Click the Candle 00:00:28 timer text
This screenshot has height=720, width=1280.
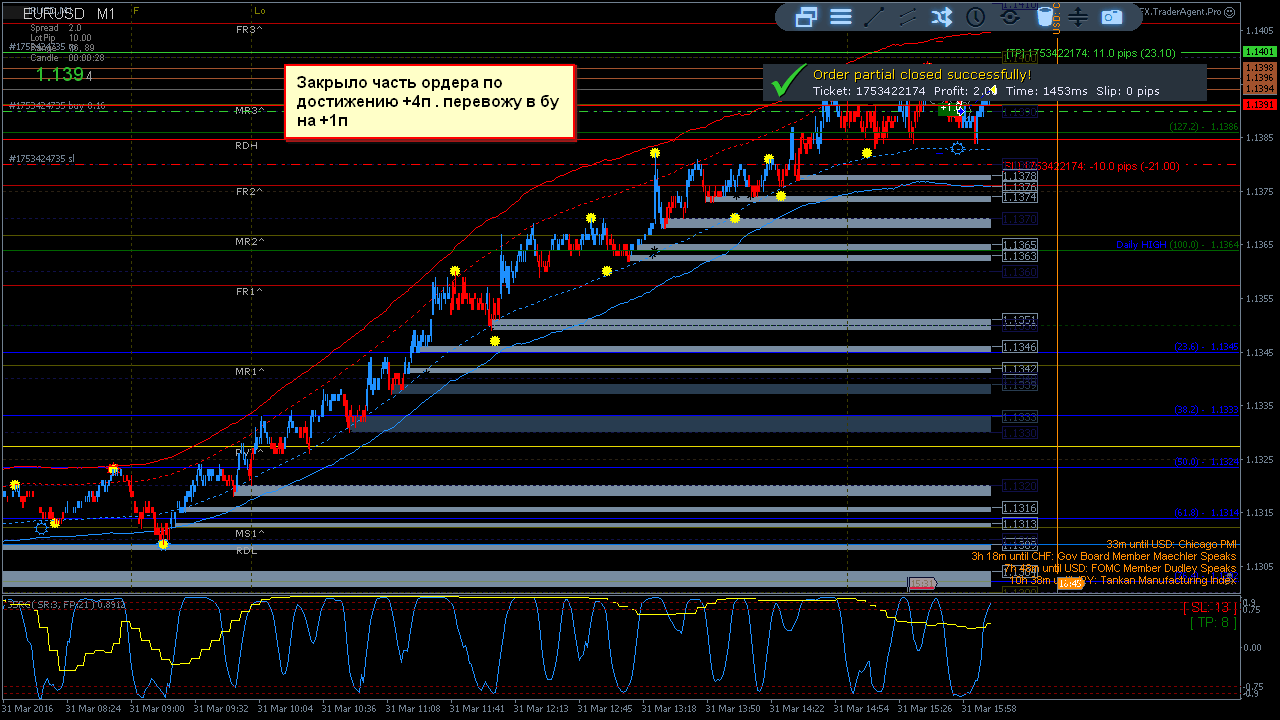67,58
